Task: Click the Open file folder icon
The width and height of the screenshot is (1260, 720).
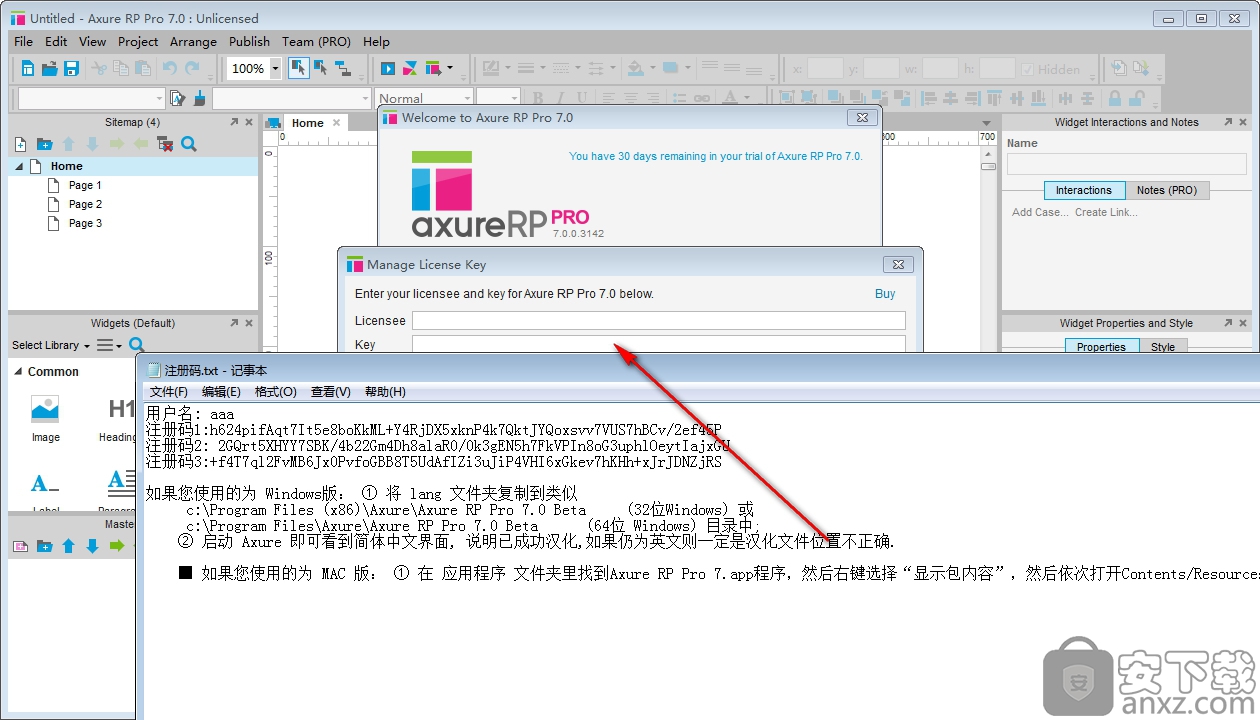Action: 49,68
